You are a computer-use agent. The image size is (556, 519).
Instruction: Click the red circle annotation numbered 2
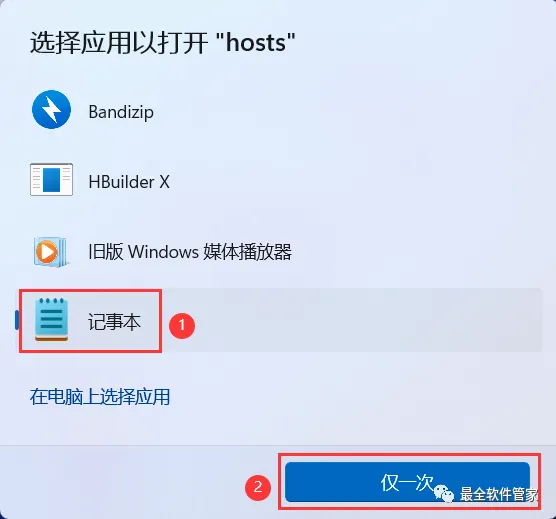[258, 487]
